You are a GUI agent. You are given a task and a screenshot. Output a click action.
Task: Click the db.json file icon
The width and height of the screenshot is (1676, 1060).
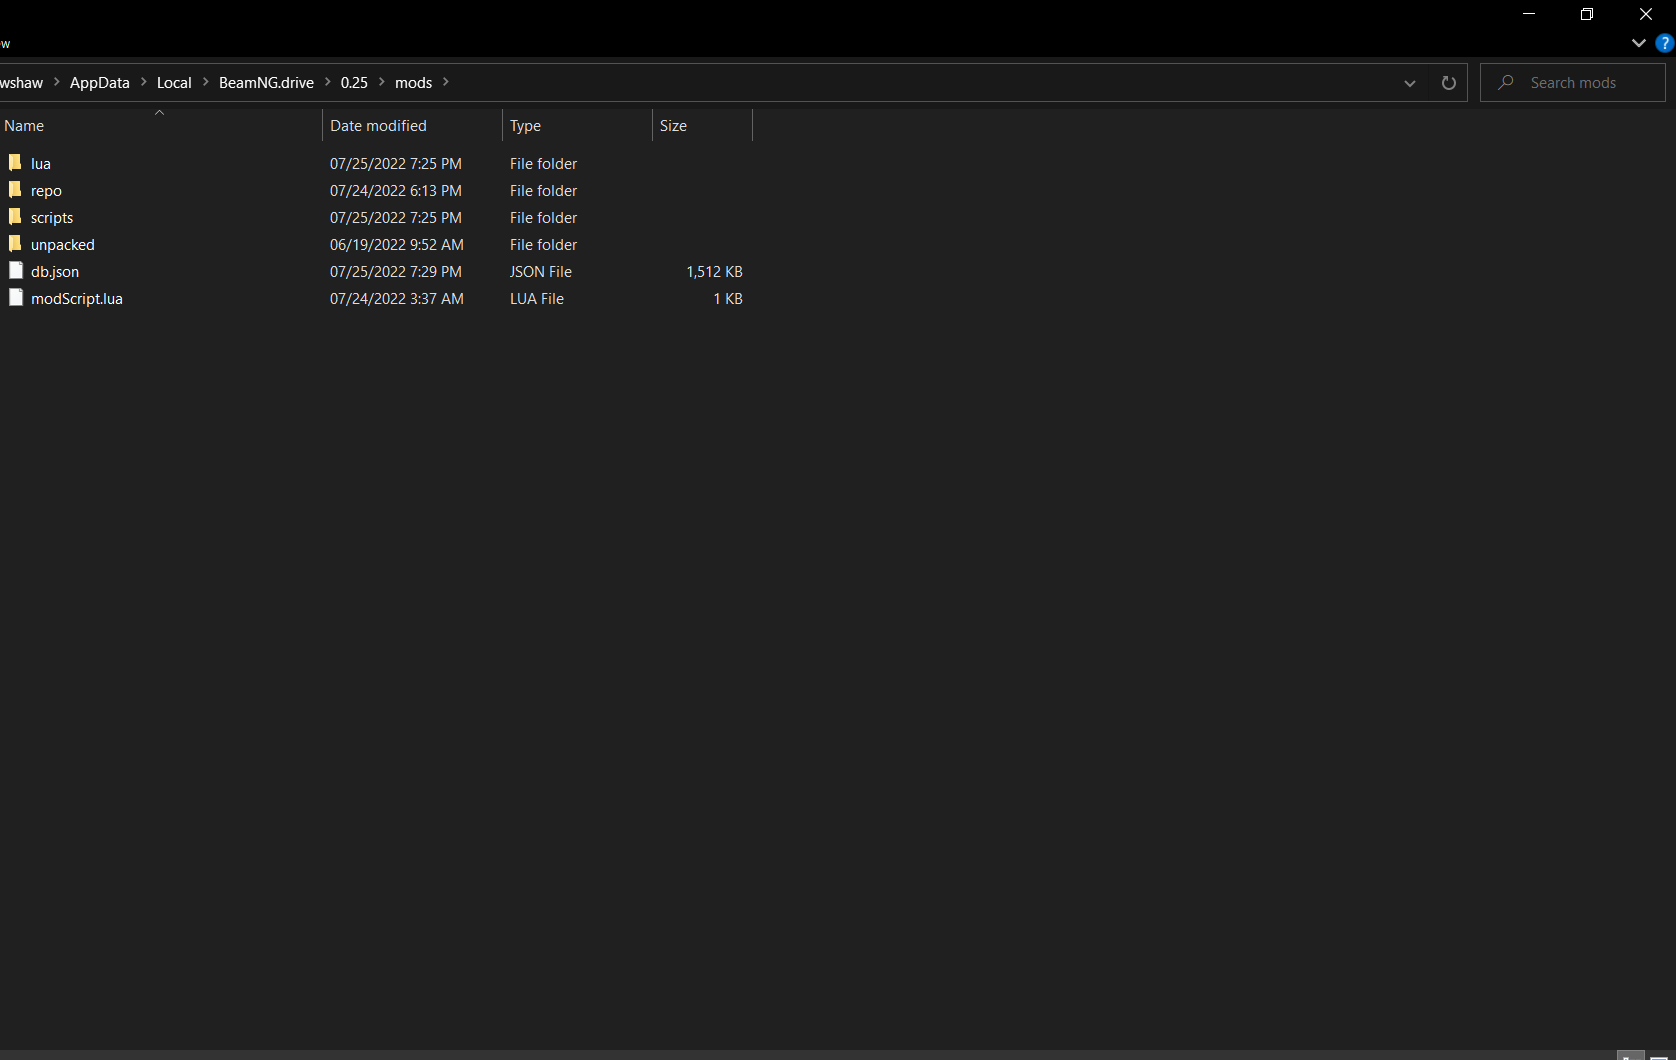[15, 271]
